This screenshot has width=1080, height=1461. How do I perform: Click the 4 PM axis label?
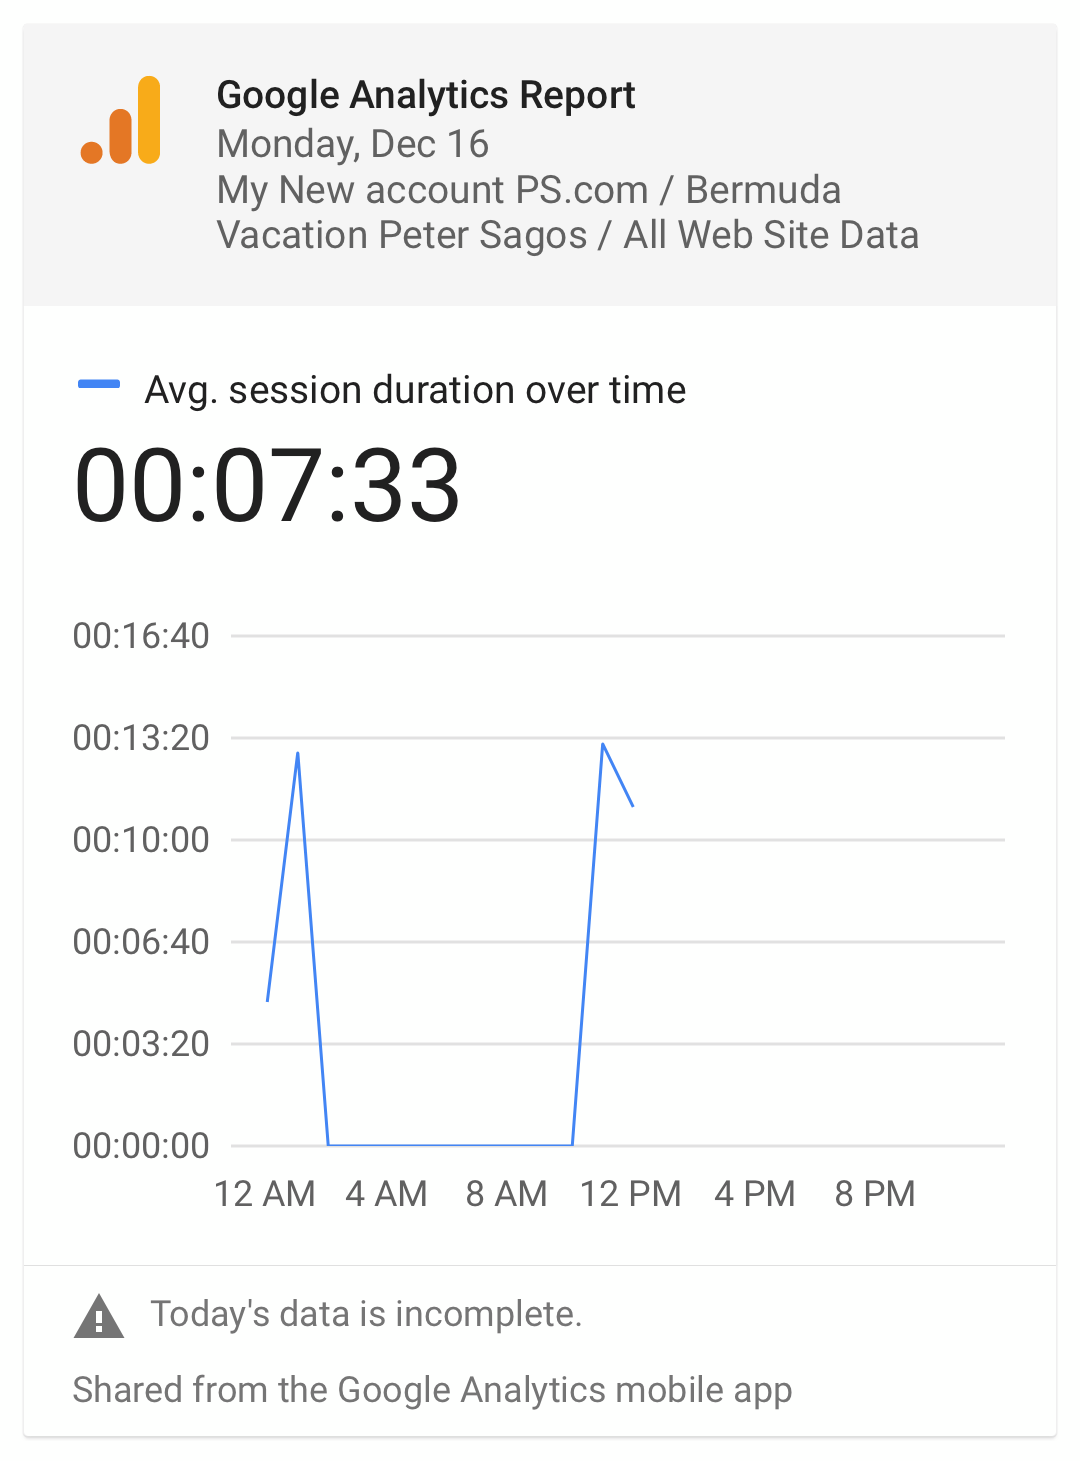[x=755, y=1194]
